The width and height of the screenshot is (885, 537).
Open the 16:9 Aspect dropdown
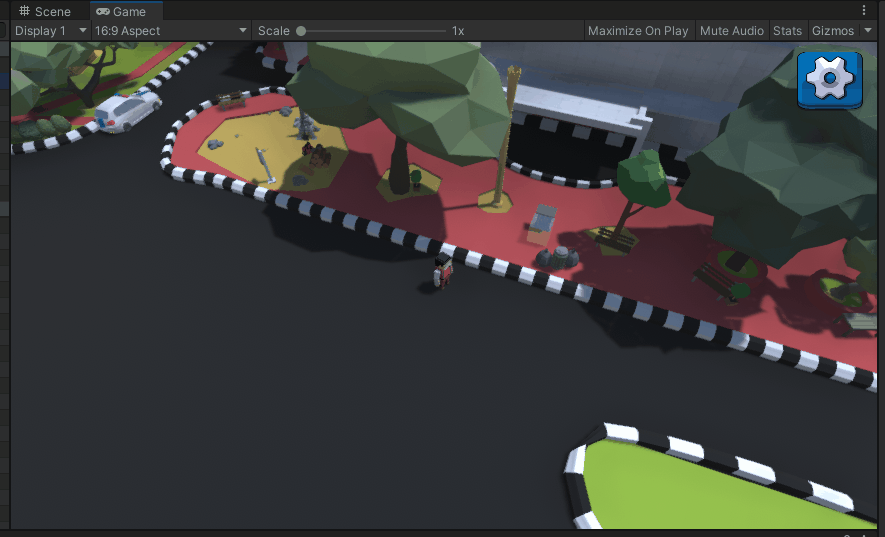click(169, 31)
